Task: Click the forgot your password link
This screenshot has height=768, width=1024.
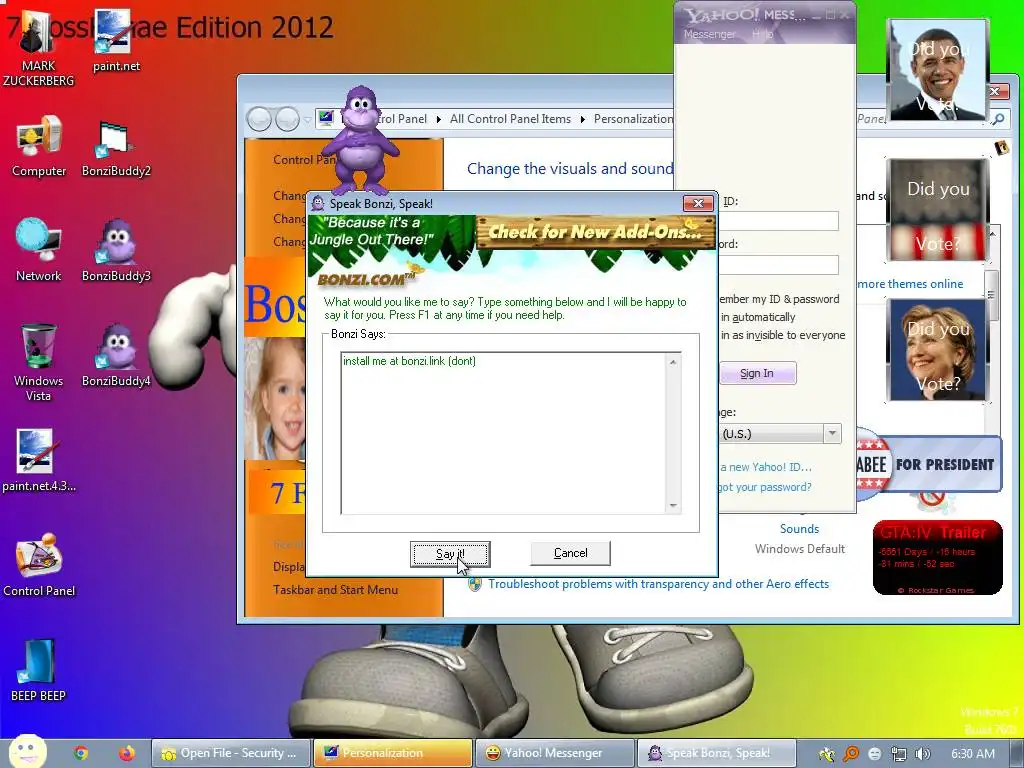Action: (x=765, y=487)
